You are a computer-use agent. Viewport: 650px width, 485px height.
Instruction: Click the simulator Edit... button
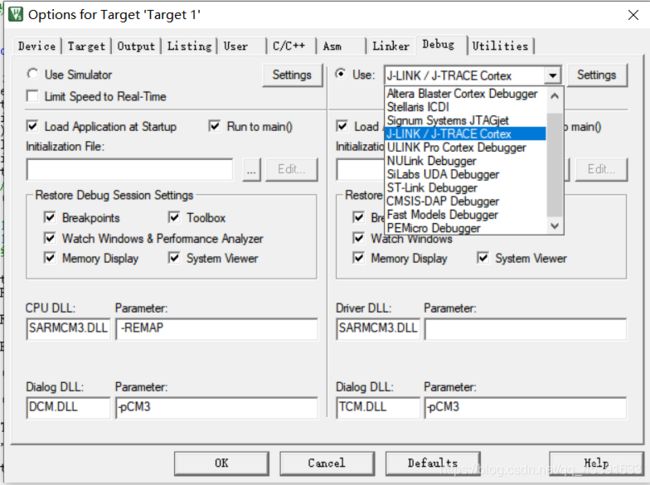pyautogui.click(x=291, y=170)
